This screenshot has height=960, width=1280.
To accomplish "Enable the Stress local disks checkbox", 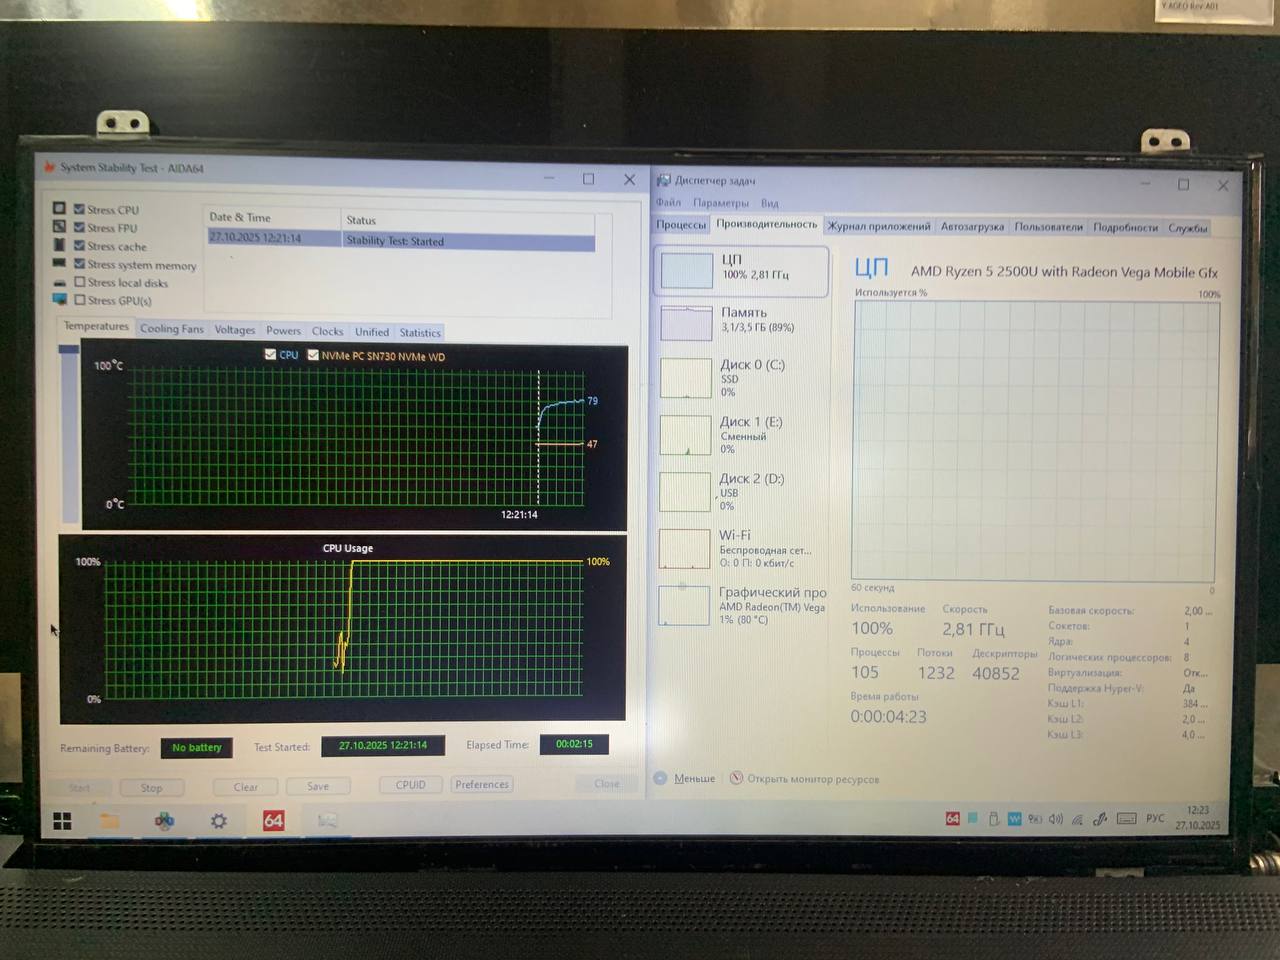I will 80,282.
